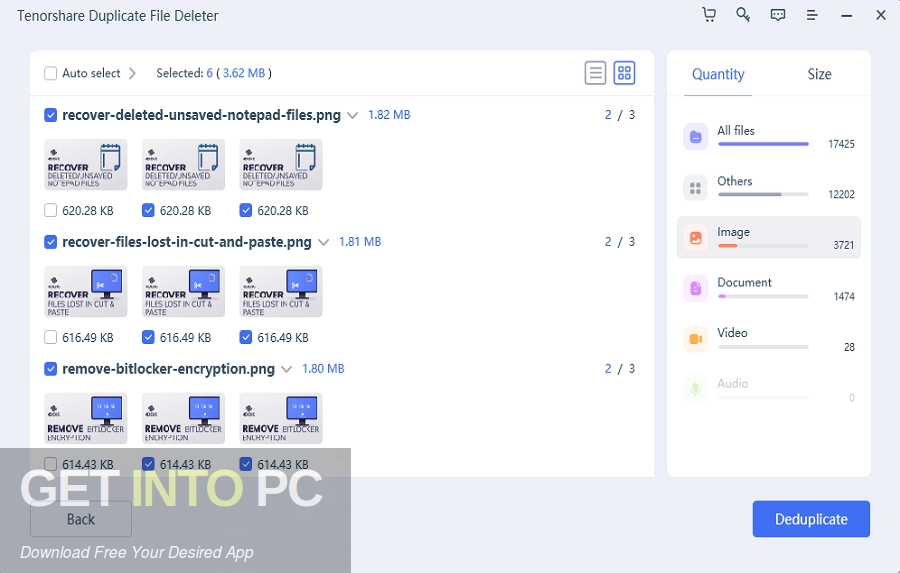Click the 1.80 MB group size
Screen dimensions: 900x573
[323, 369]
